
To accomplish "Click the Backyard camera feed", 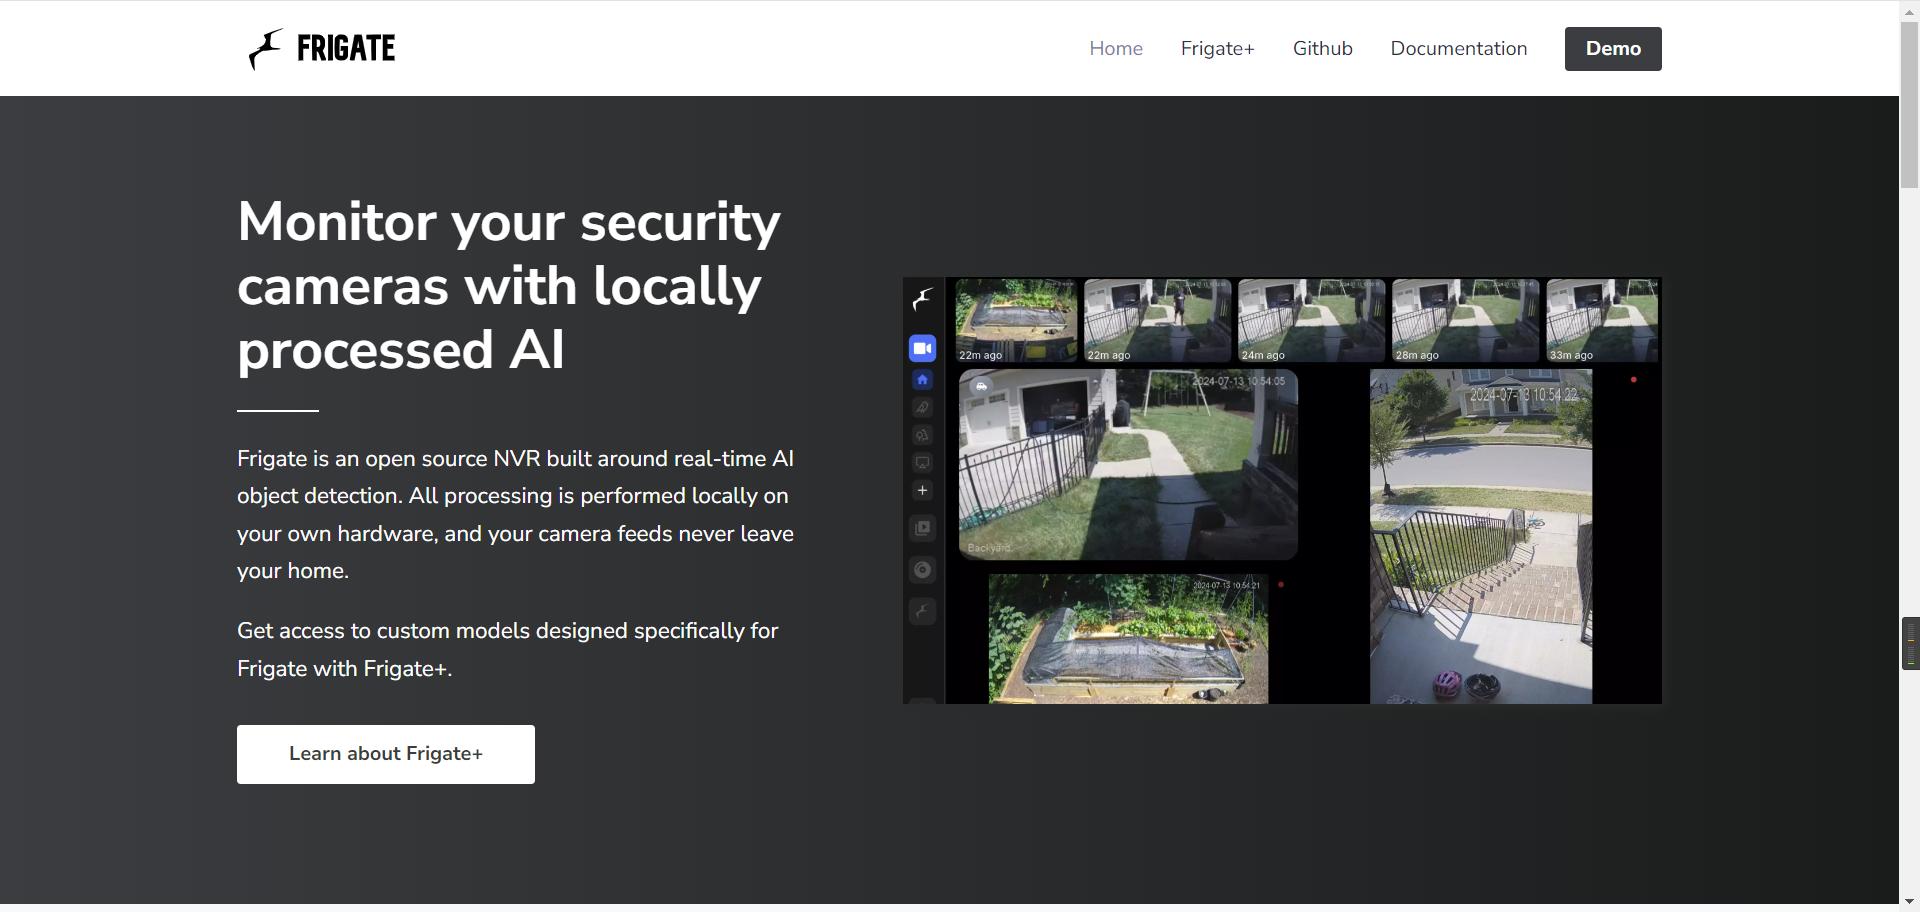I will 1128,464.
